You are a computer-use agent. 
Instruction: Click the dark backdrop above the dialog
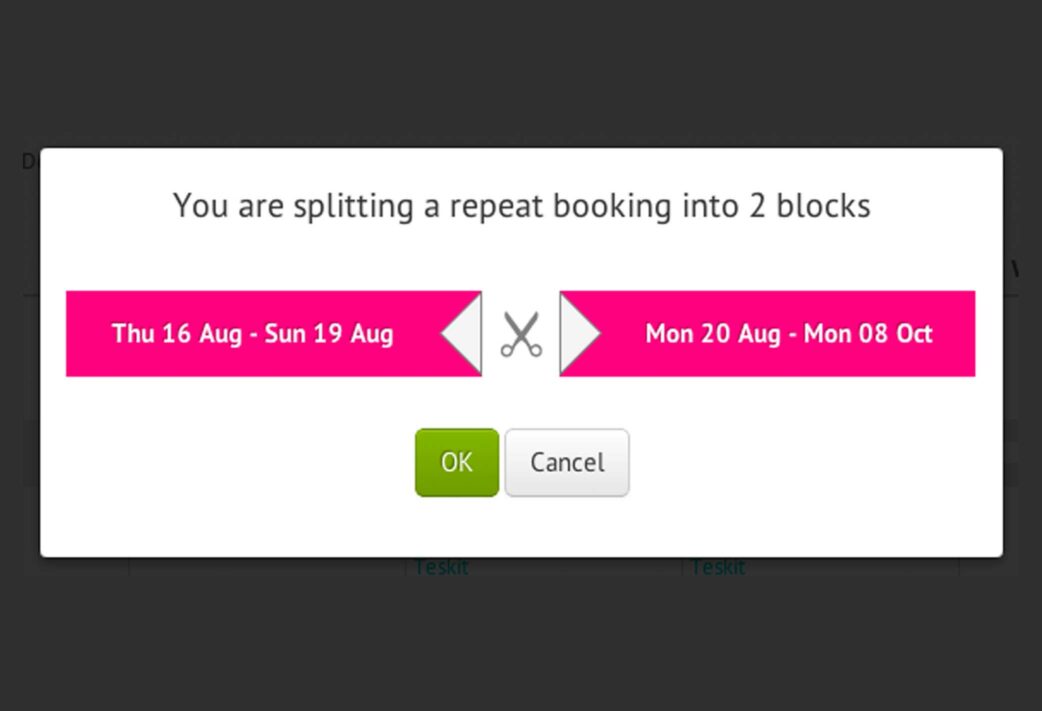(521, 73)
